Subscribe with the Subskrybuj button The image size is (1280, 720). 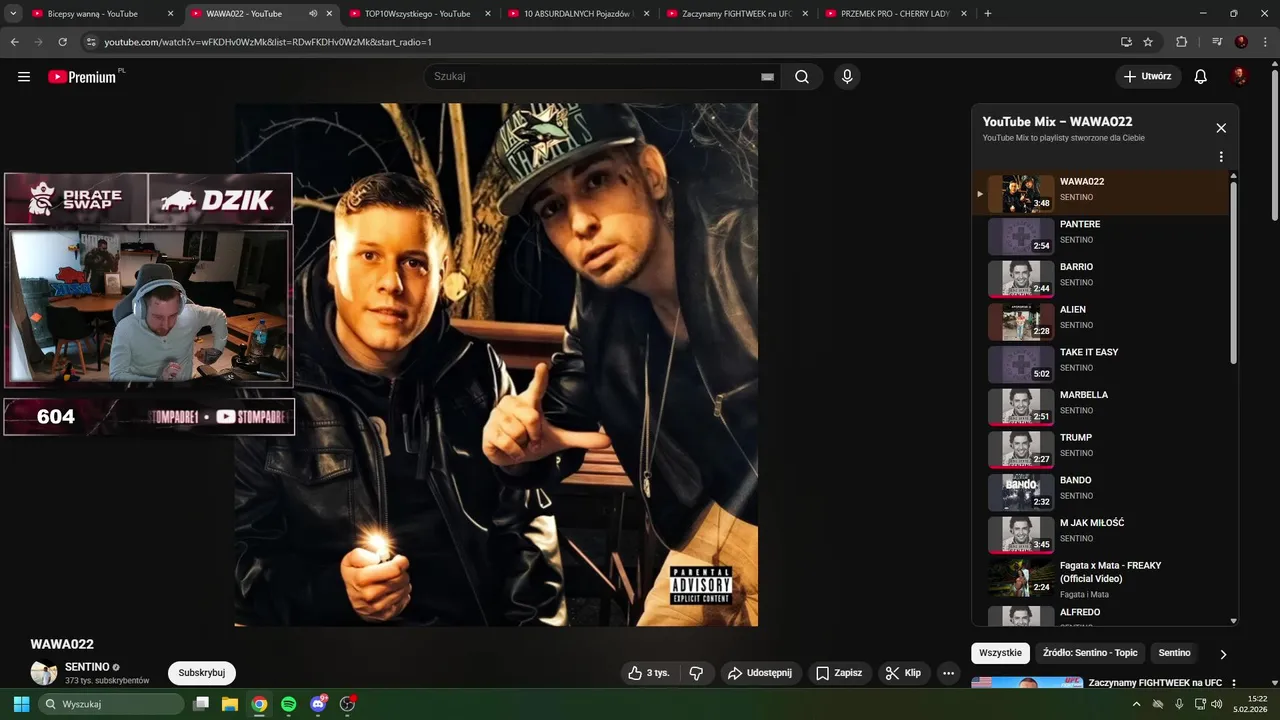(x=202, y=673)
